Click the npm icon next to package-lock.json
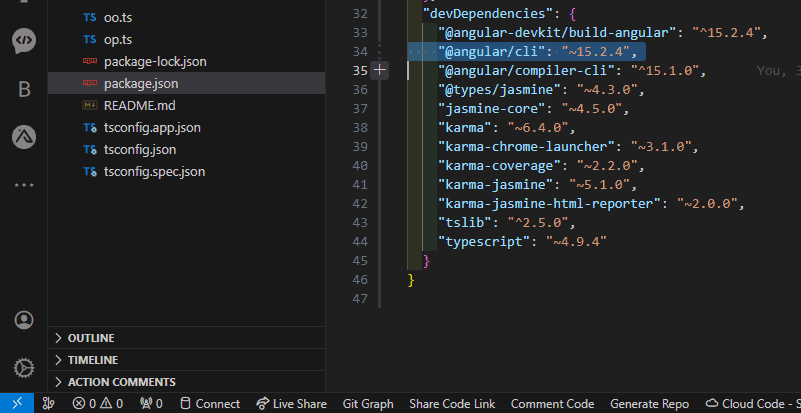Screen dimensions: 801x413 89,61
